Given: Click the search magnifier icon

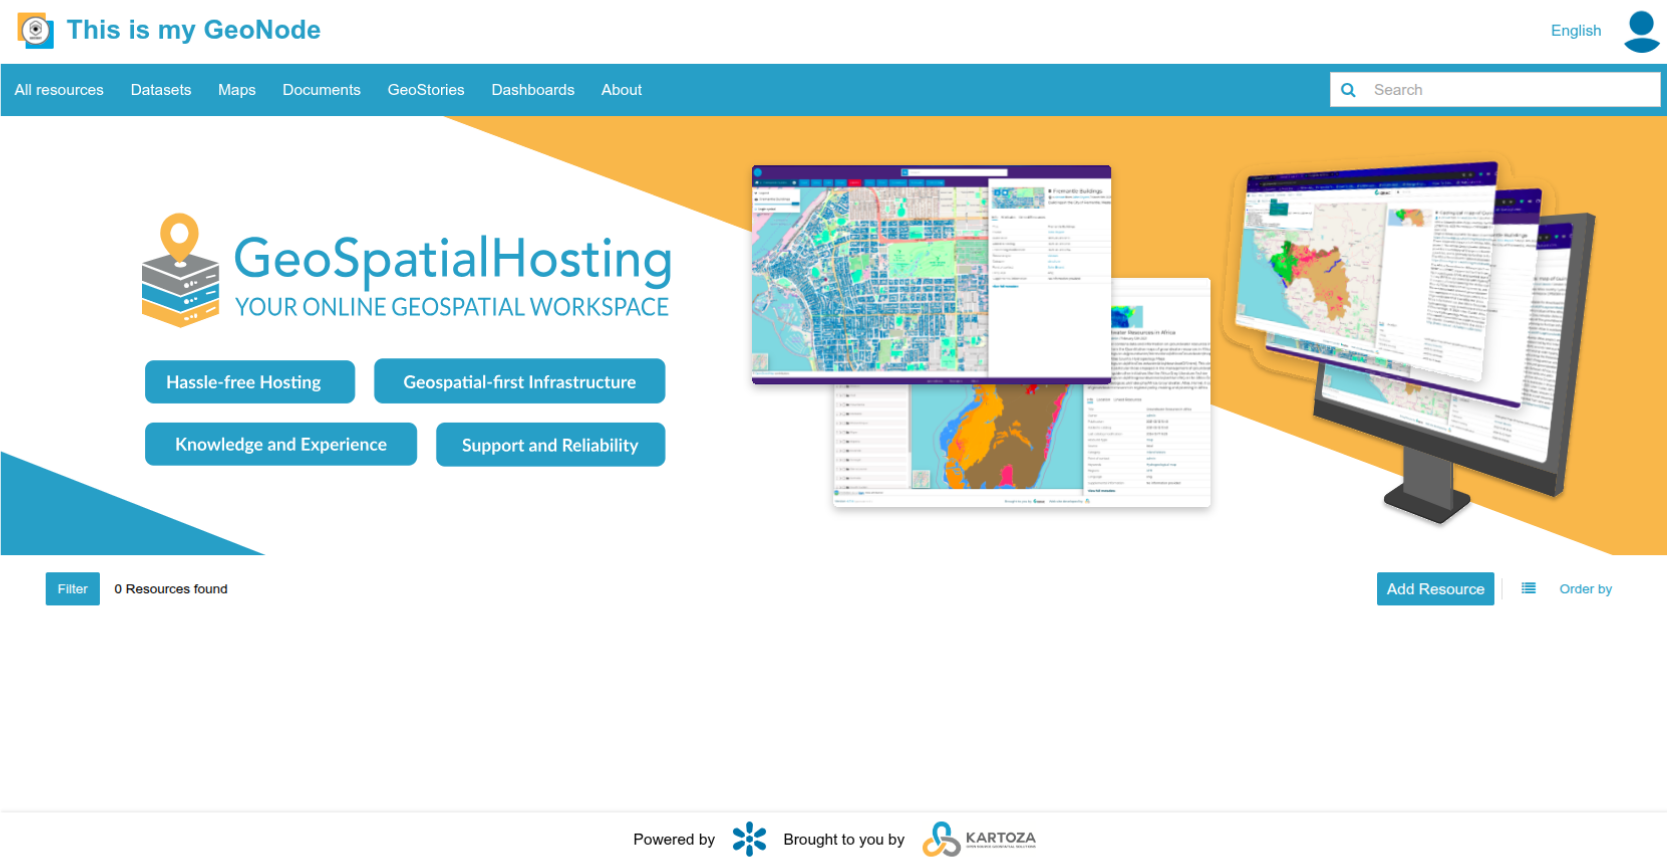Looking at the screenshot, I should (x=1348, y=90).
